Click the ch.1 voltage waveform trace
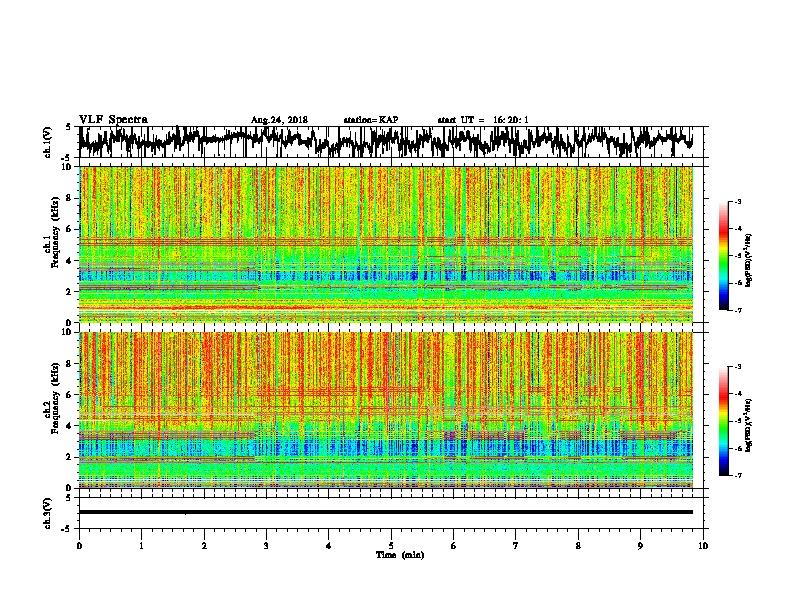Screen dimensions: 792x612 coord(386,141)
